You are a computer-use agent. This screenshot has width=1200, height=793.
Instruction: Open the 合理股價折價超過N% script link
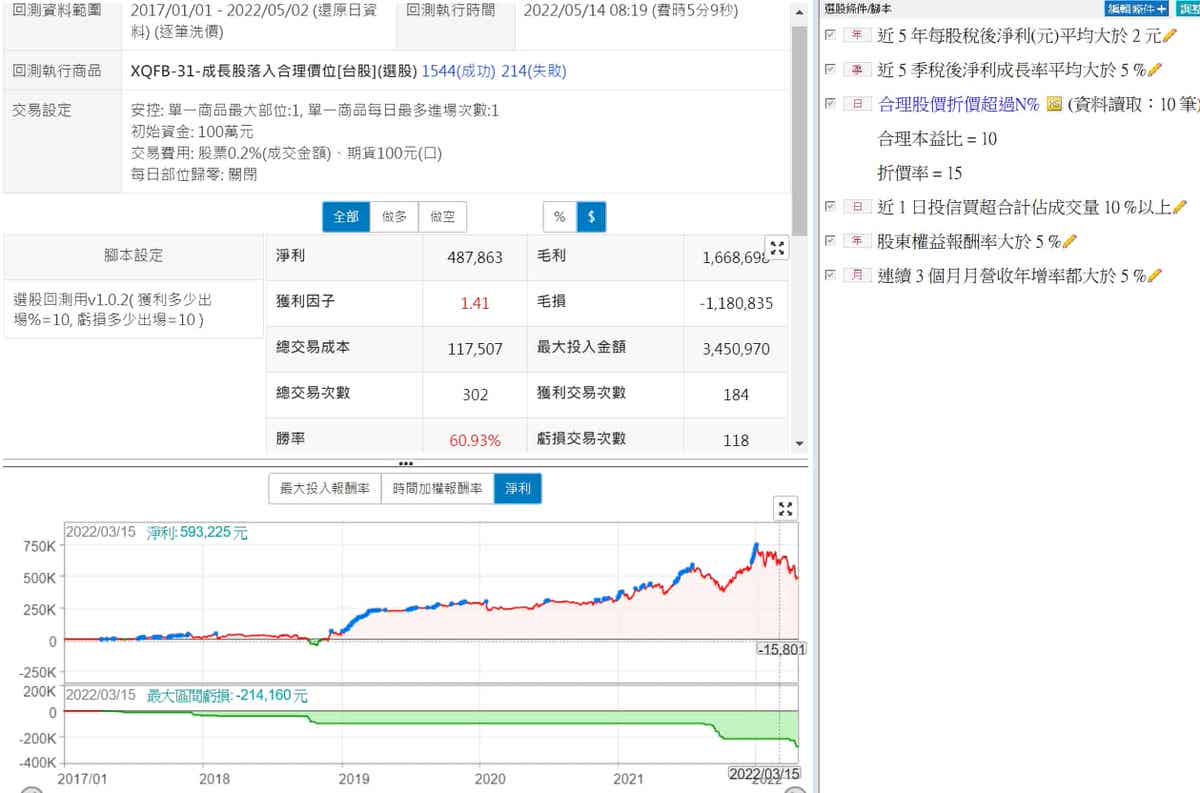coord(958,104)
